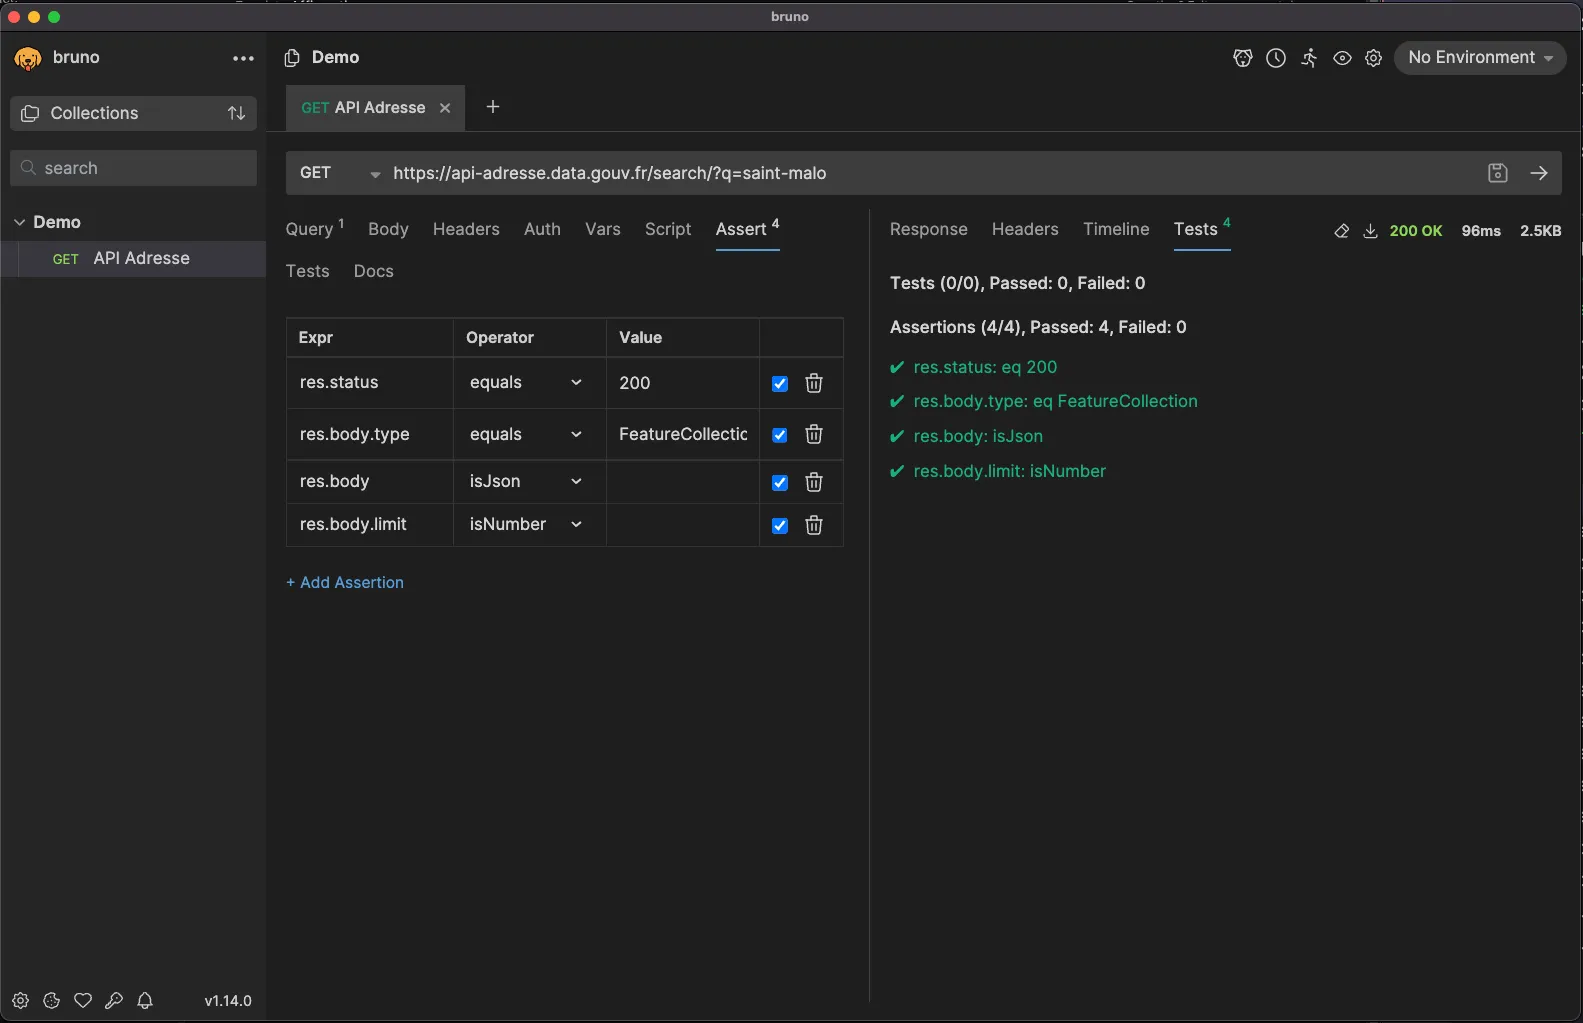
Task: Open a new request tab with plus button
Action: click(492, 107)
